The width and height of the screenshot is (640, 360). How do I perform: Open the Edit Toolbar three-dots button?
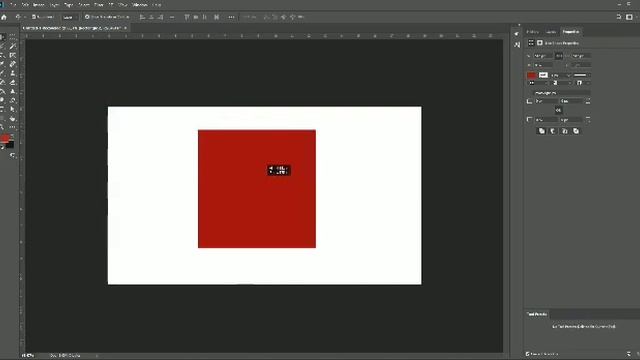click(x=13, y=127)
